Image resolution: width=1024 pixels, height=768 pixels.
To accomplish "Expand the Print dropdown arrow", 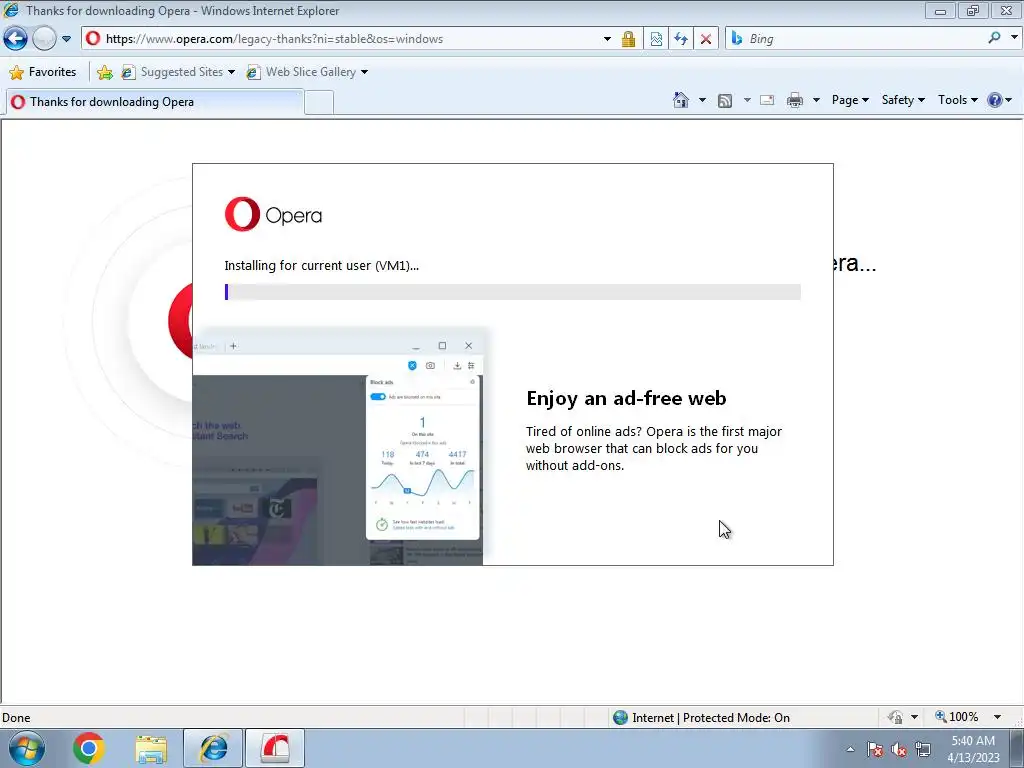I will [x=816, y=100].
